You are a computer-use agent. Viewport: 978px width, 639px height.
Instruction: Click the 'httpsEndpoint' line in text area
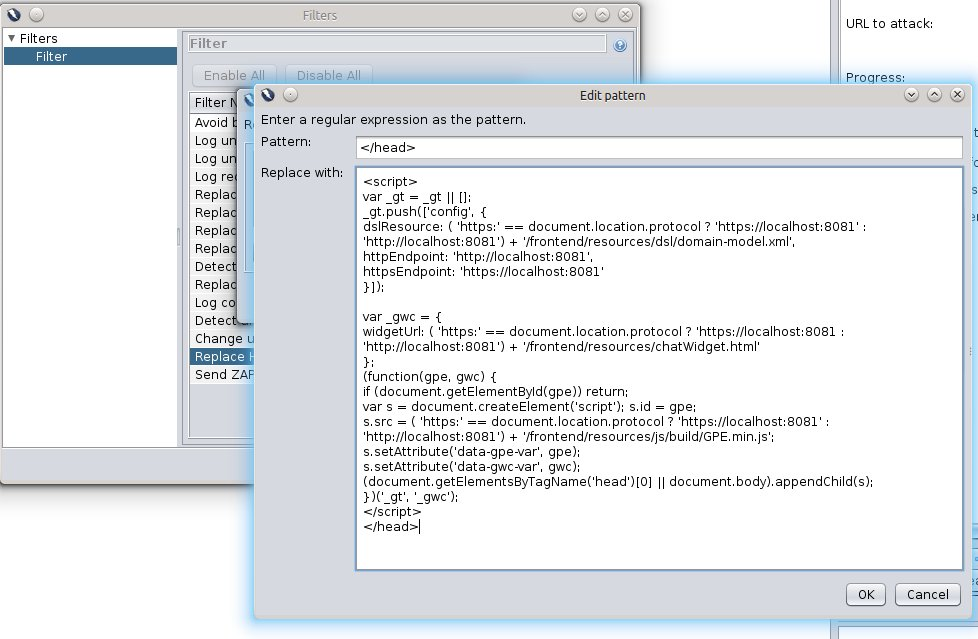coord(483,271)
